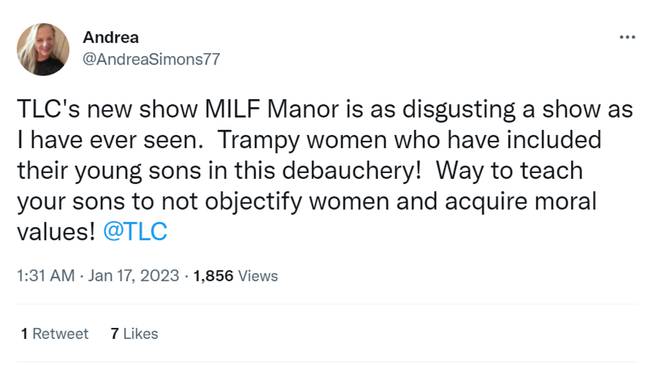Click the phrase Trampy women in the tweet
This screenshot has width=648, height=365.
pyautogui.click(x=303, y=141)
